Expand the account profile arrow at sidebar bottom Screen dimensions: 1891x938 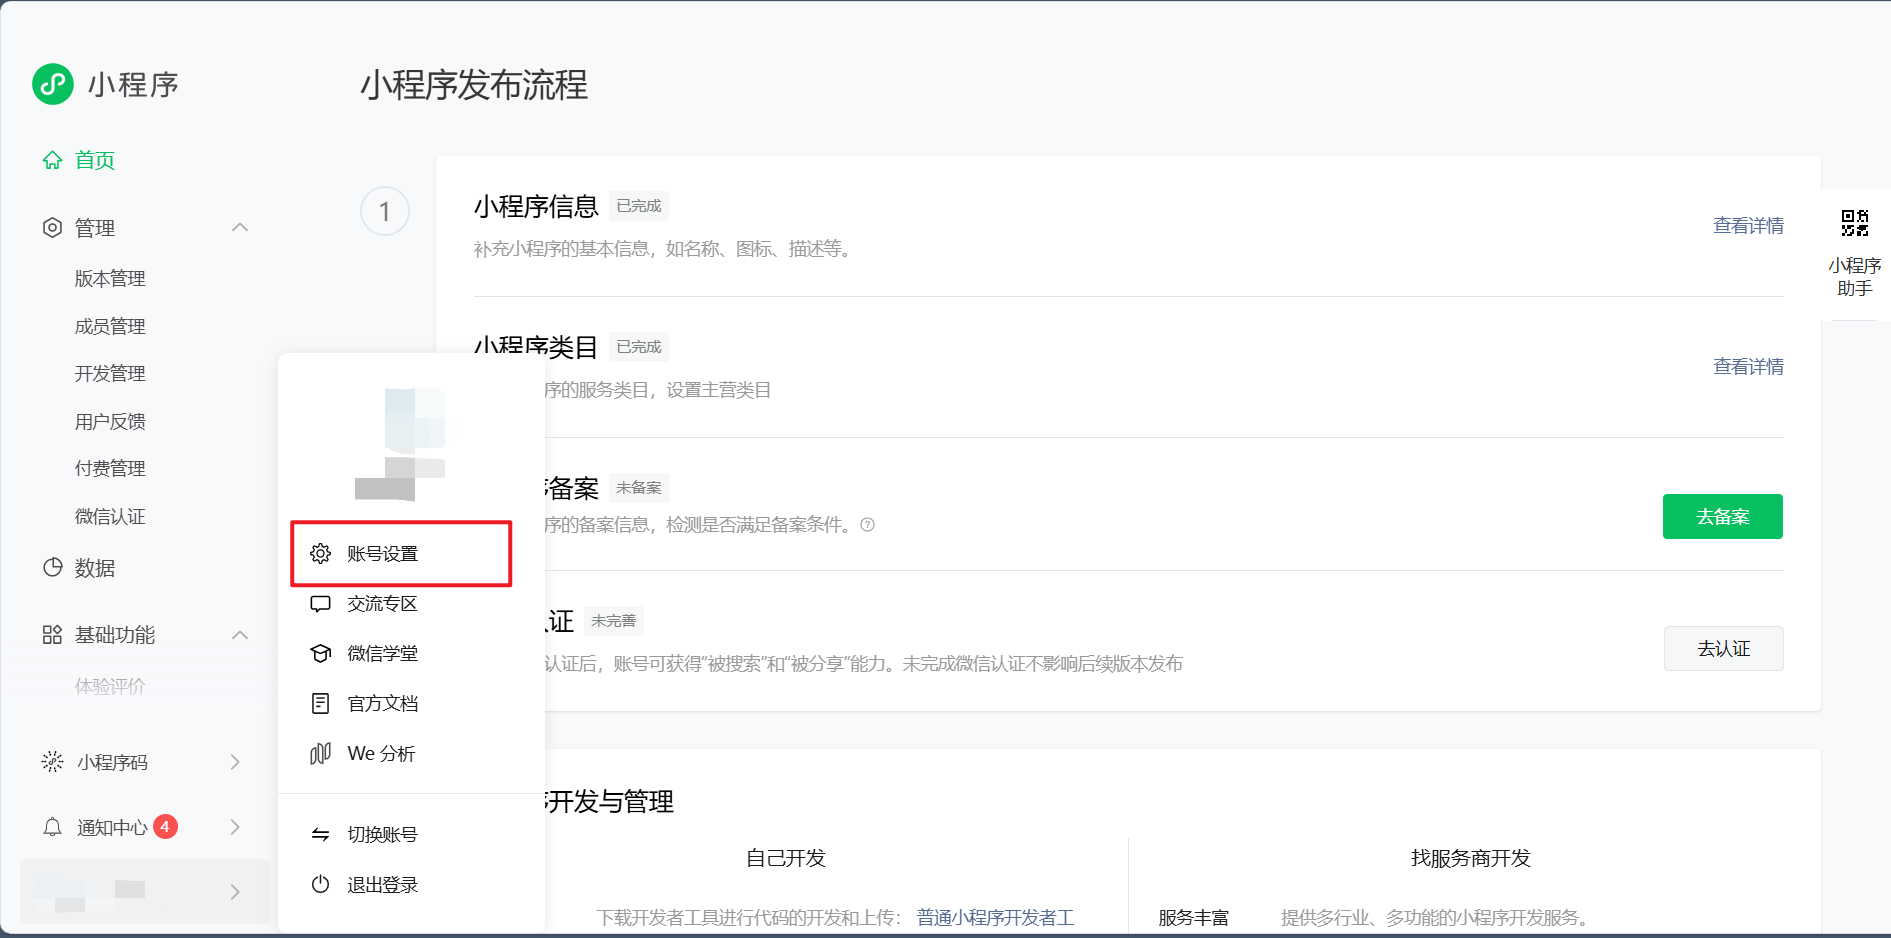coord(235,892)
